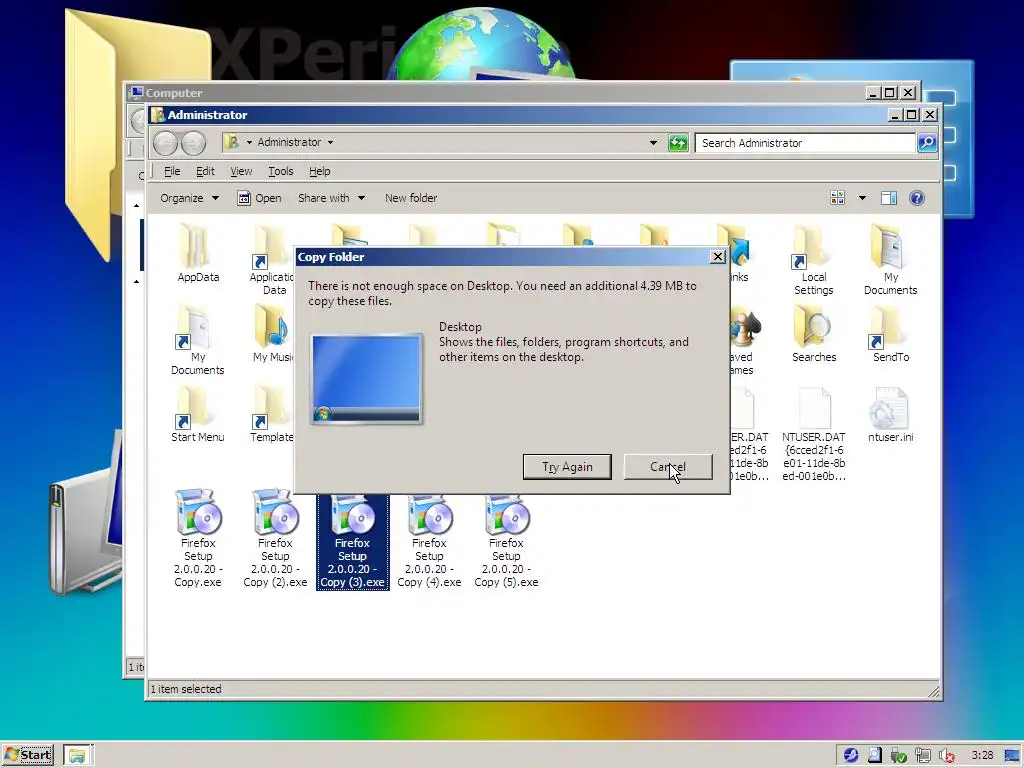The width and height of the screenshot is (1024, 768).
Task: Select the SendTo shortcut folder
Action: 891,334
